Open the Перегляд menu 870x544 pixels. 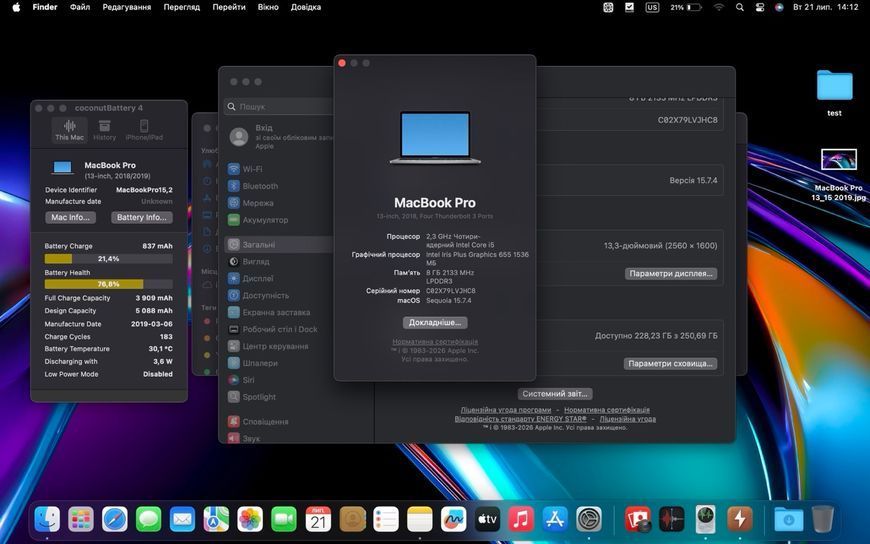[181, 7]
